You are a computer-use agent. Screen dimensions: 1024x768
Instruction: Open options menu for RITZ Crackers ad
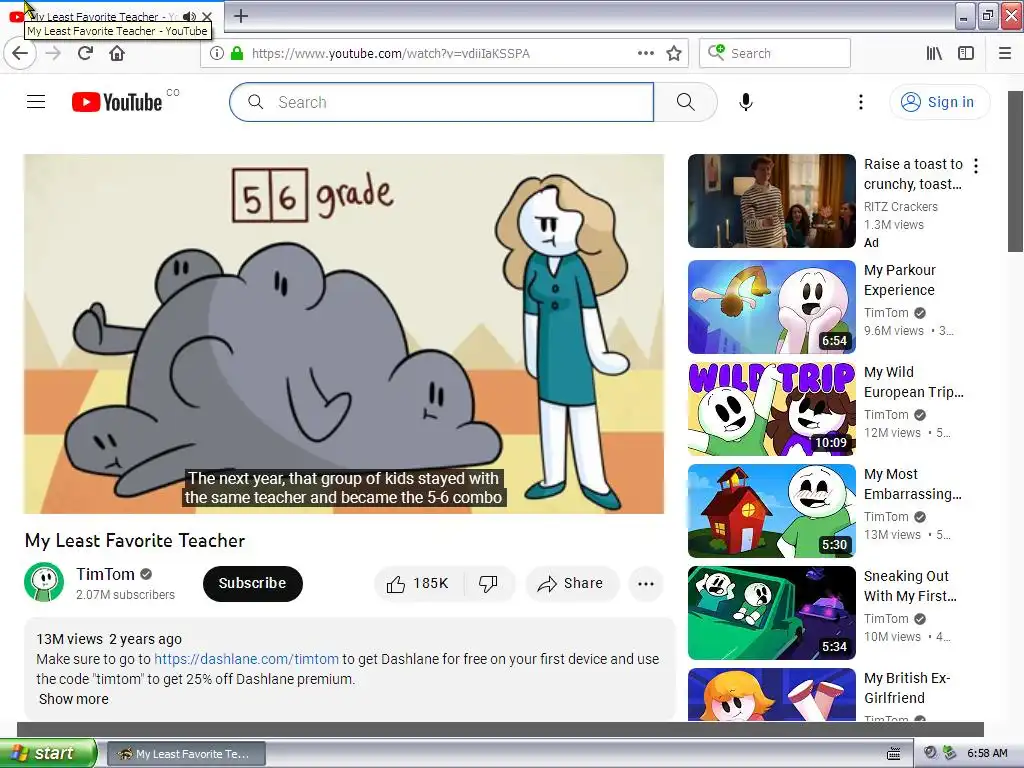(x=976, y=166)
